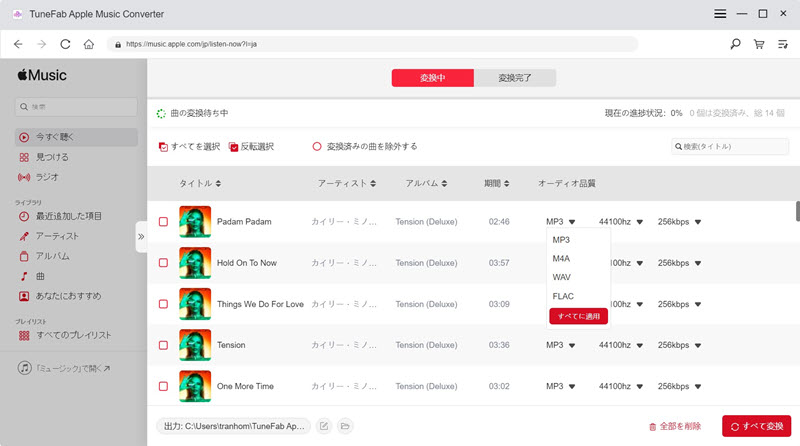The image size is (800, 446).
Task: Open Padam Padam MP3 format dropdown
Action: coord(561,221)
